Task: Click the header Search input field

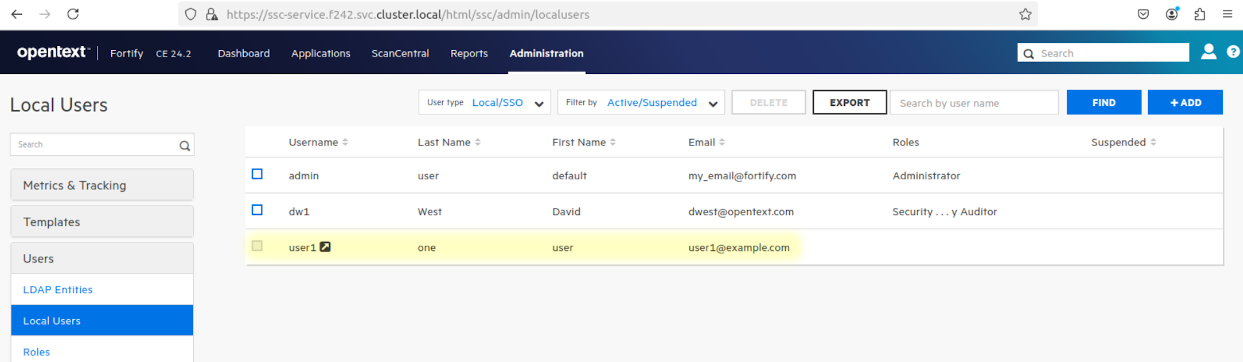Action: click(1103, 53)
